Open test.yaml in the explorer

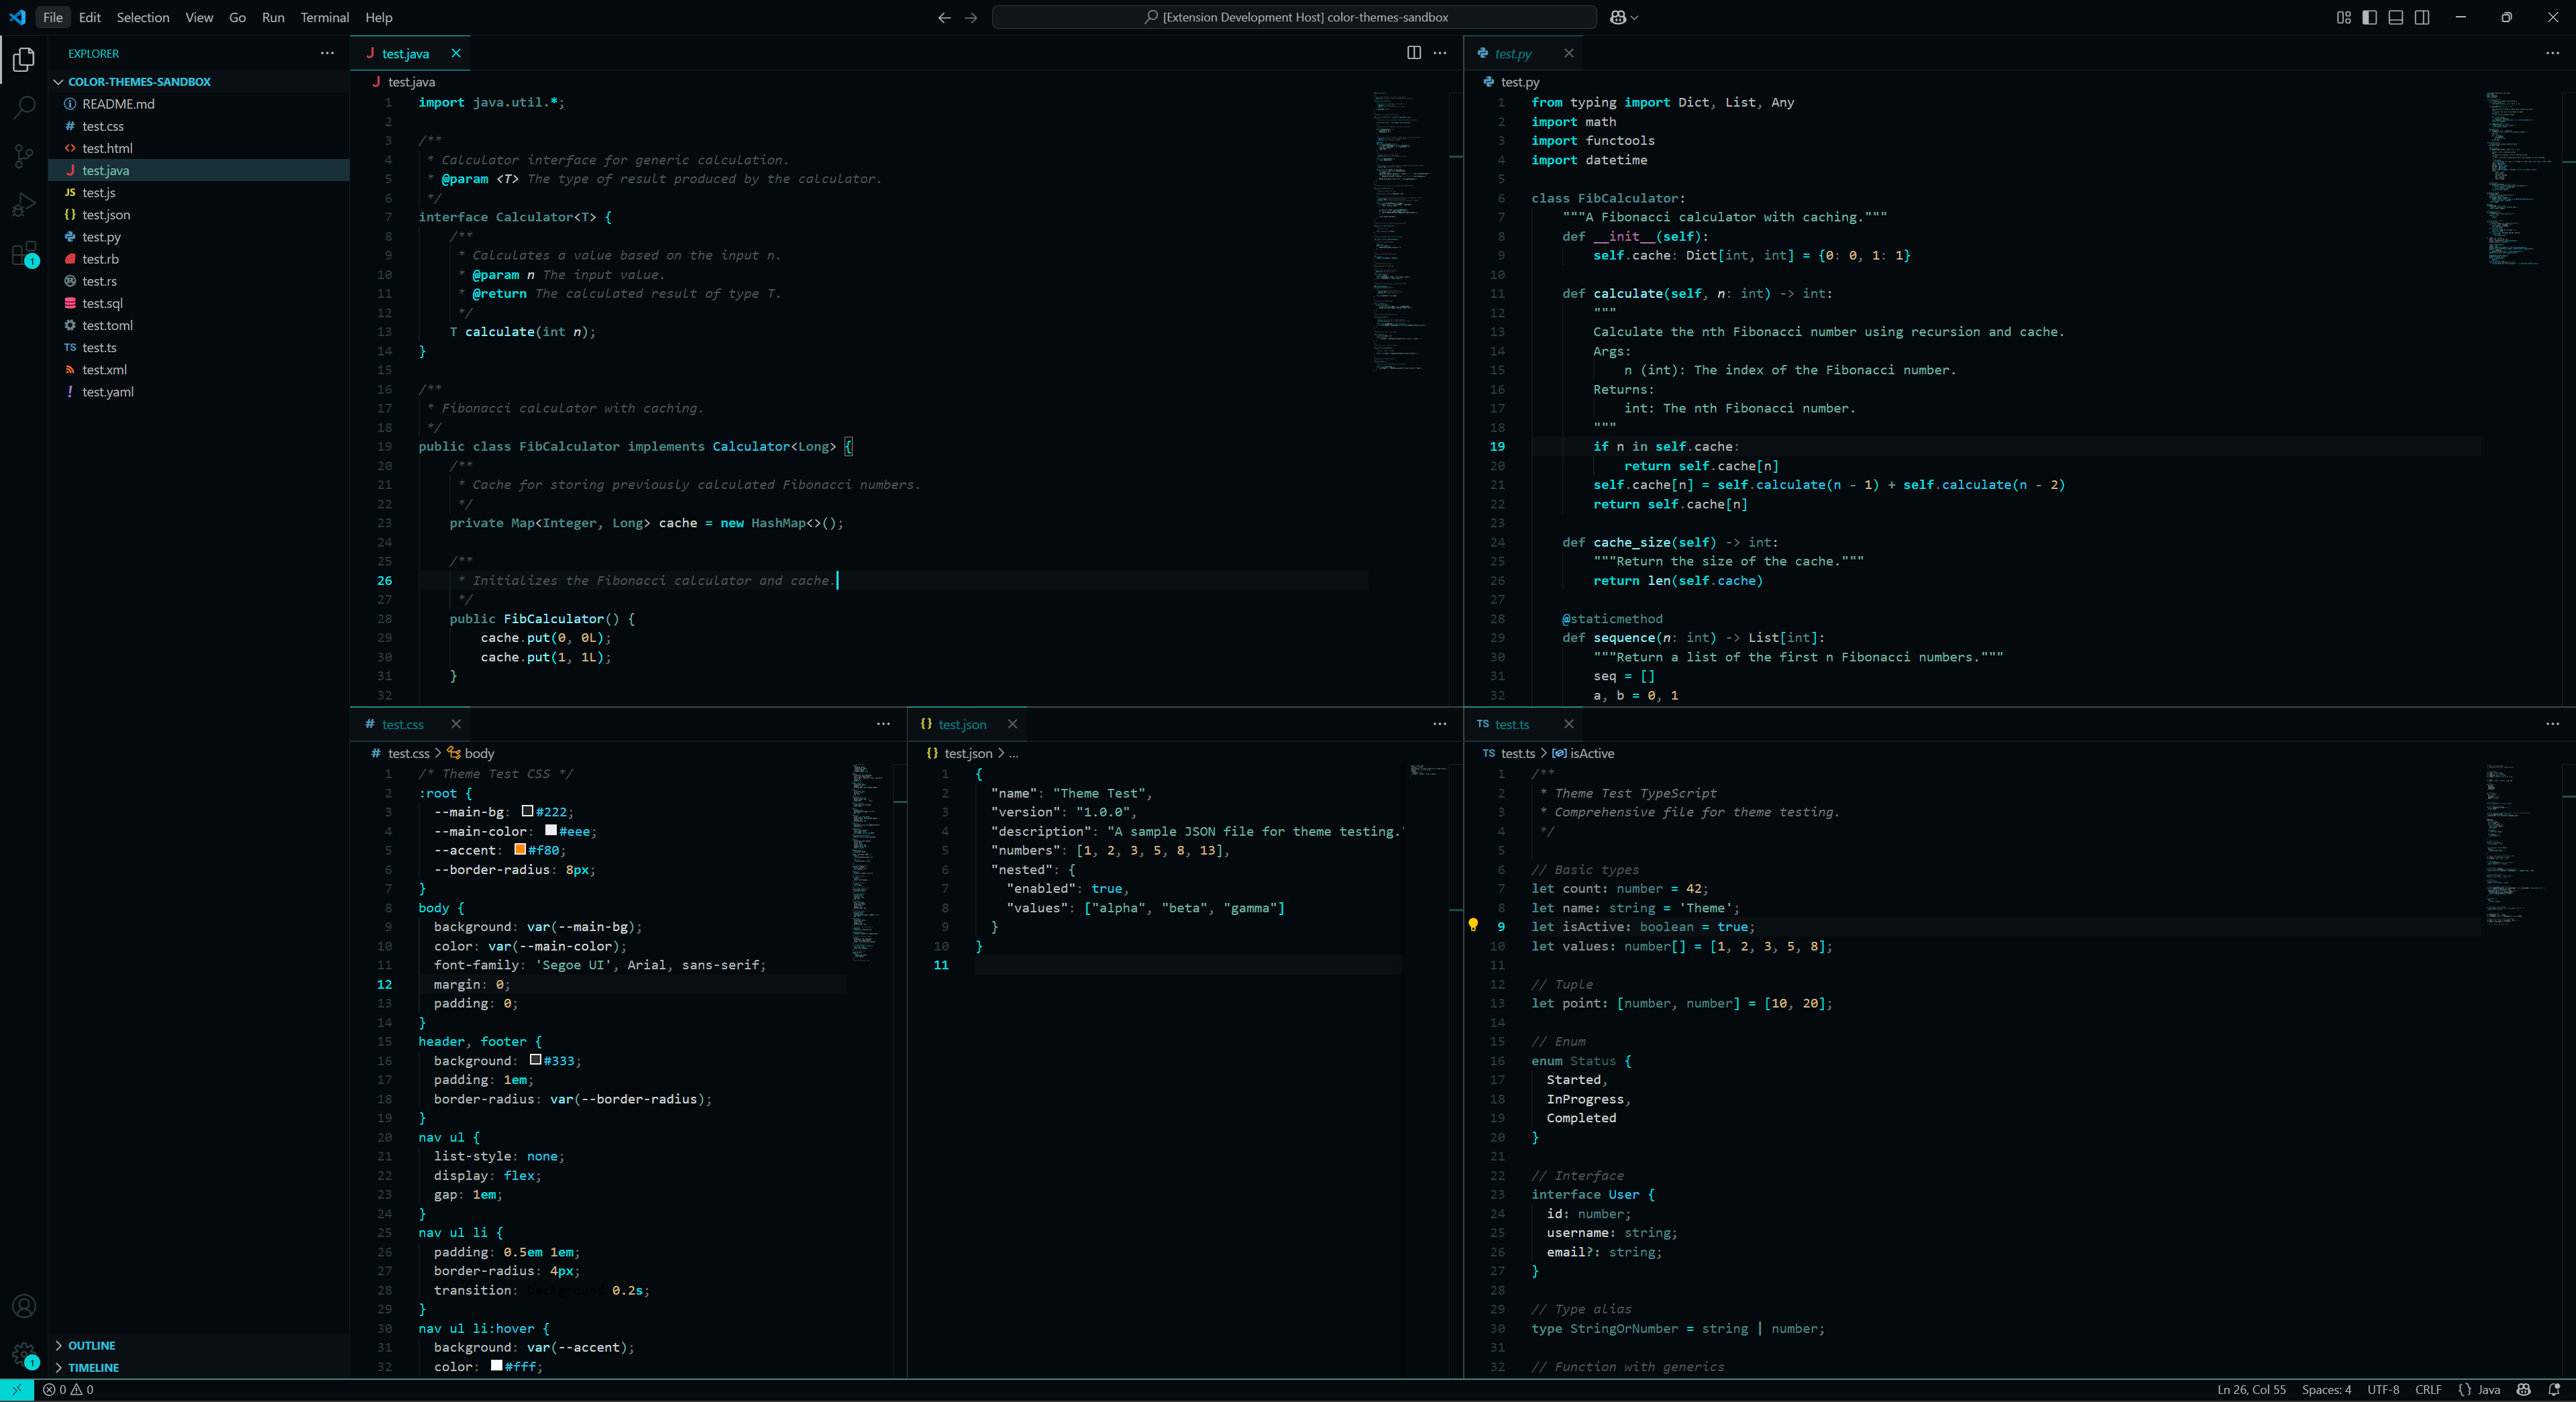point(108,392)
